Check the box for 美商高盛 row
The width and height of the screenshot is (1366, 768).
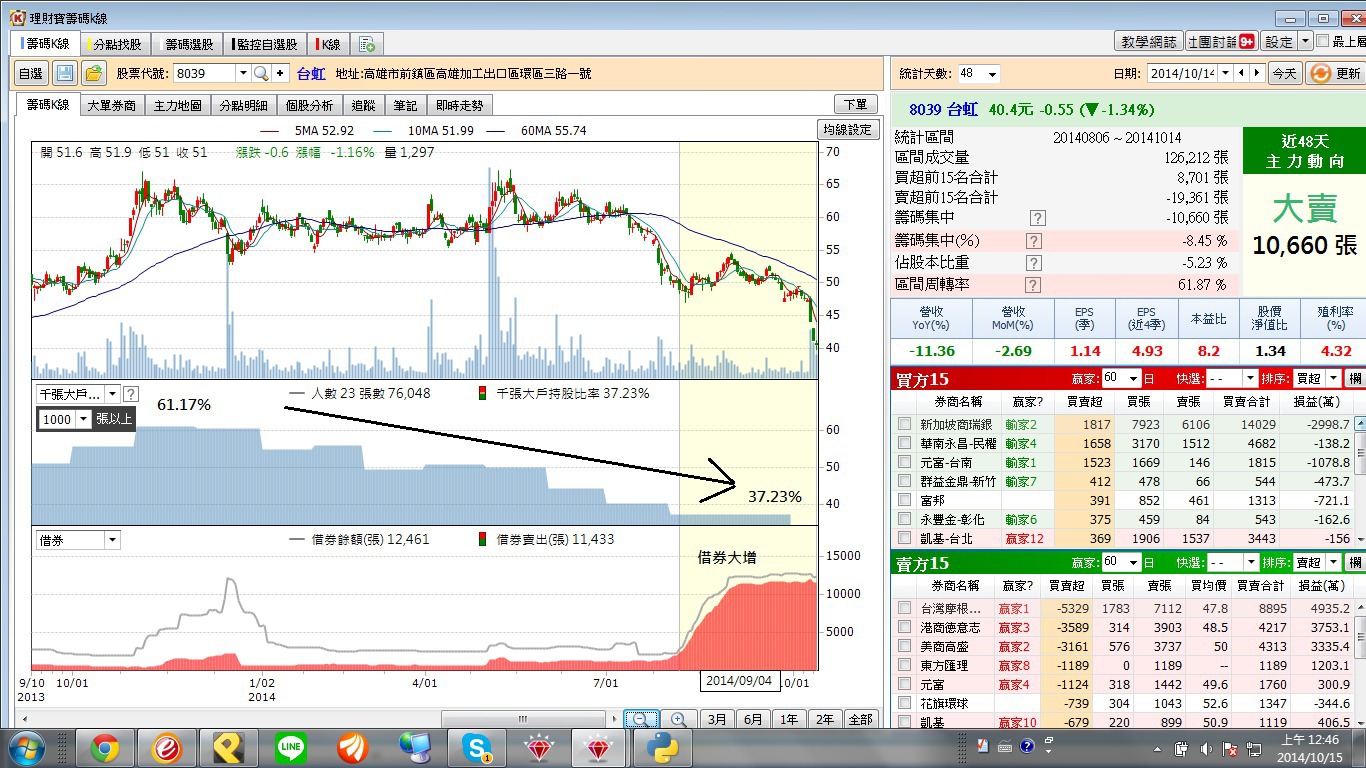[905, 646]
